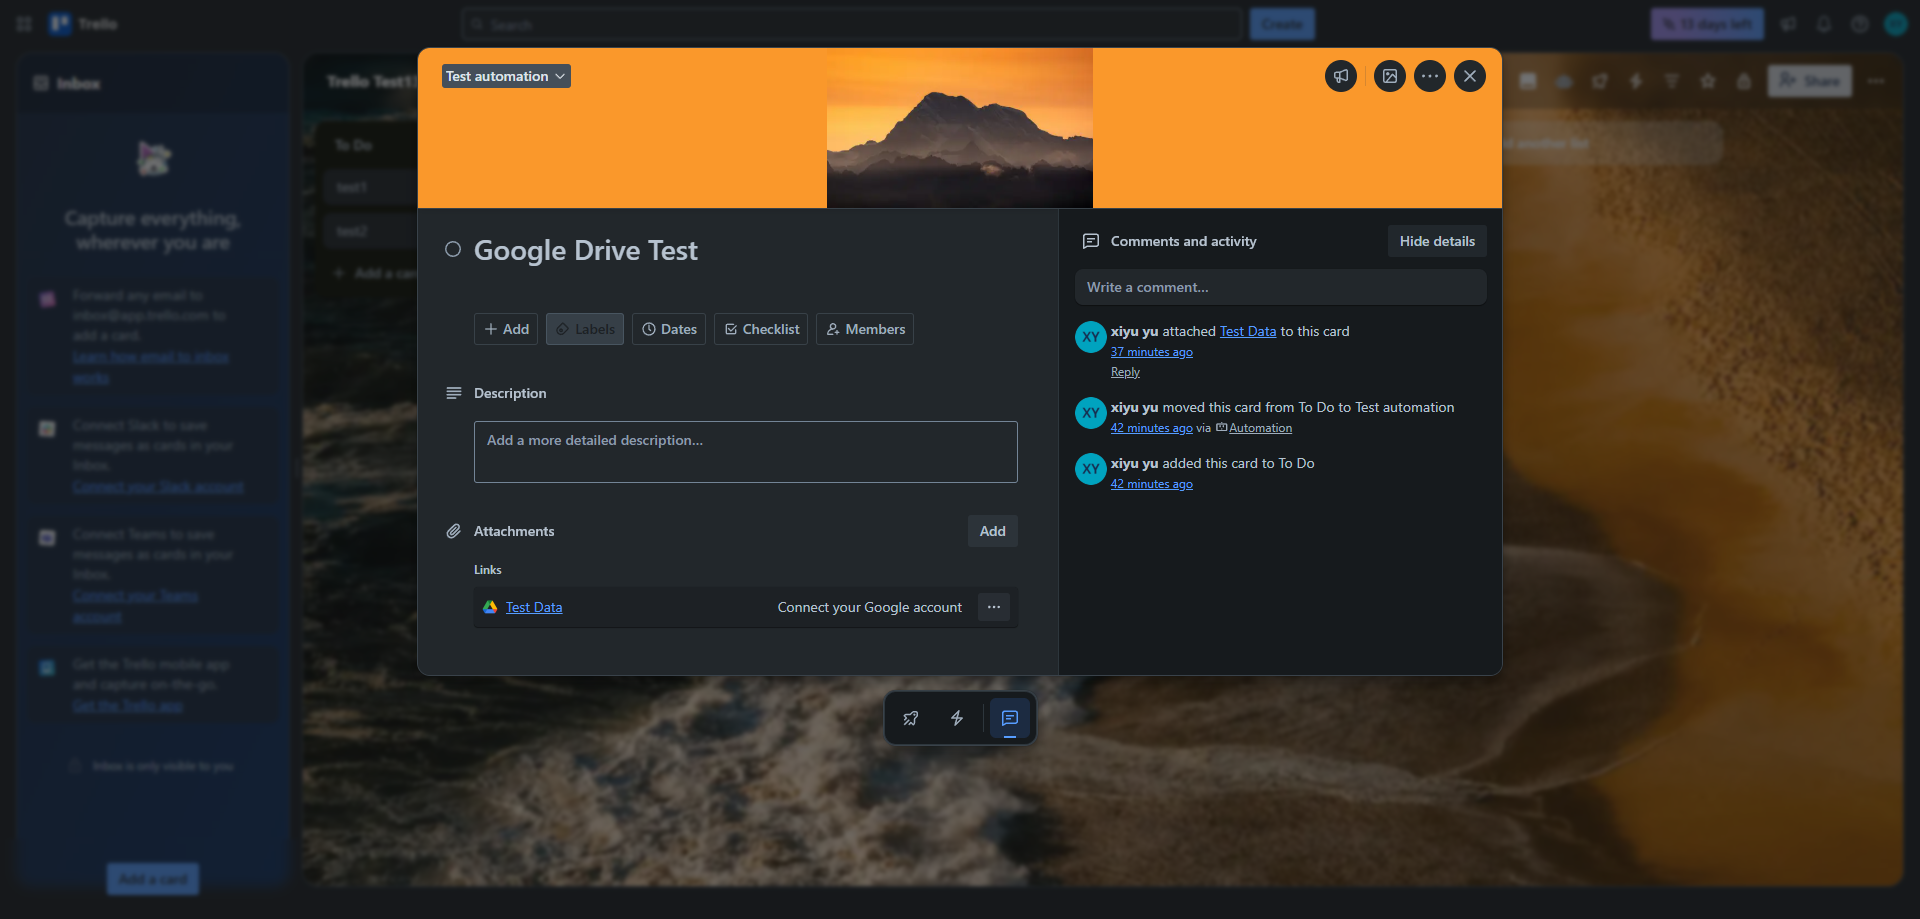Click the Attachments paperclip icon
Image resolution: width=1920 pixels, height=919 pixels.
[454, 531]
